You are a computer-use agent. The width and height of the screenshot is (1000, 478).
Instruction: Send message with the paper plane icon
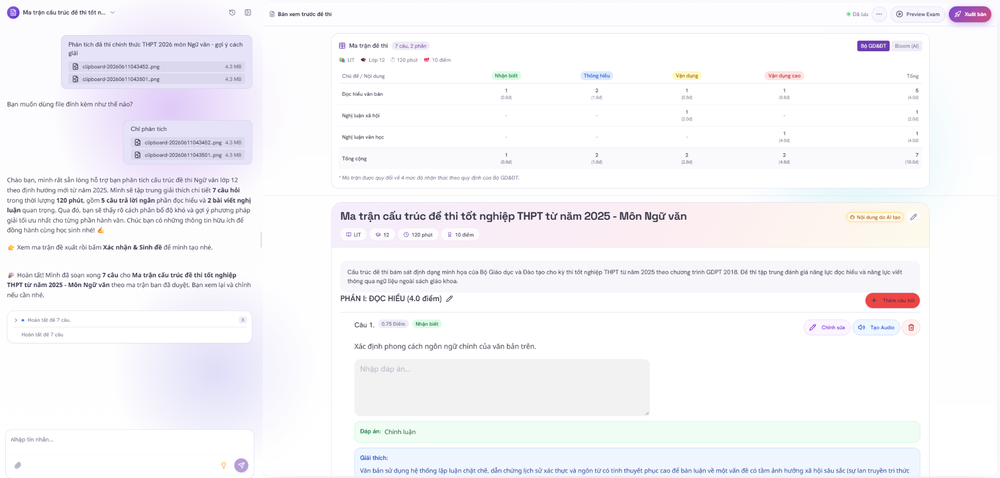coord(241,465)
